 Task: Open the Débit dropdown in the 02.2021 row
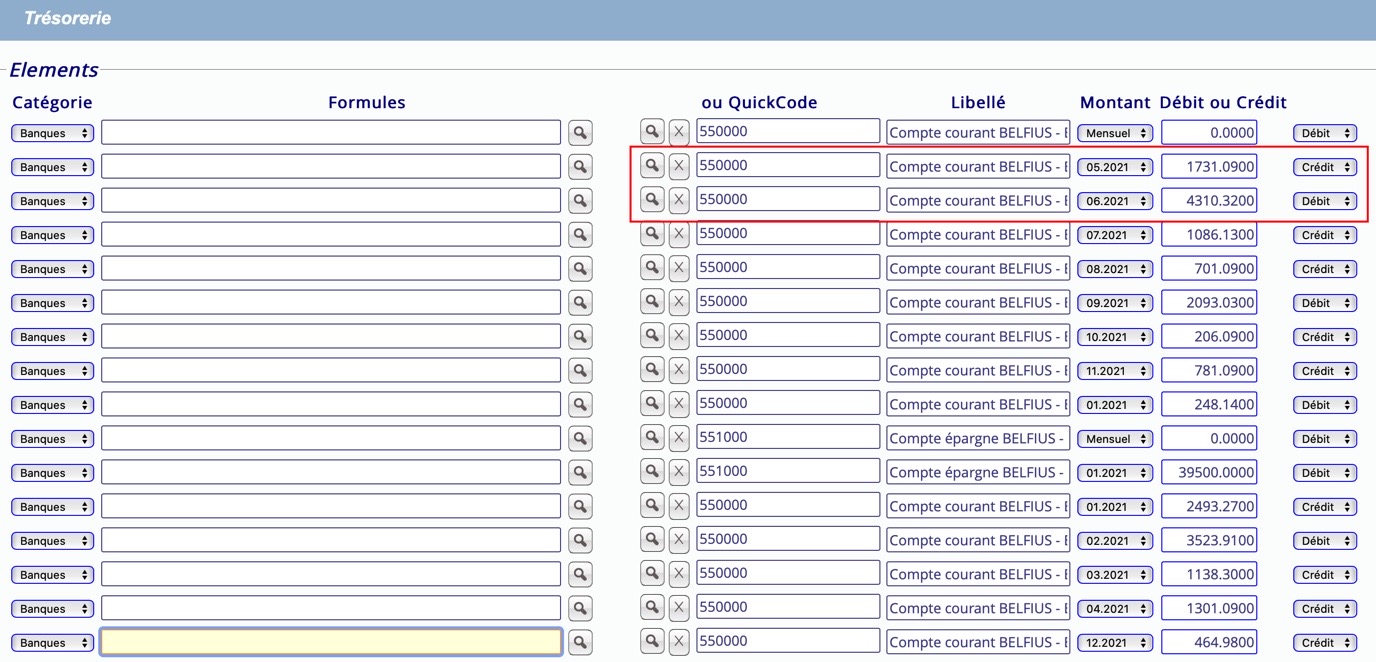tap(1325, 541)
